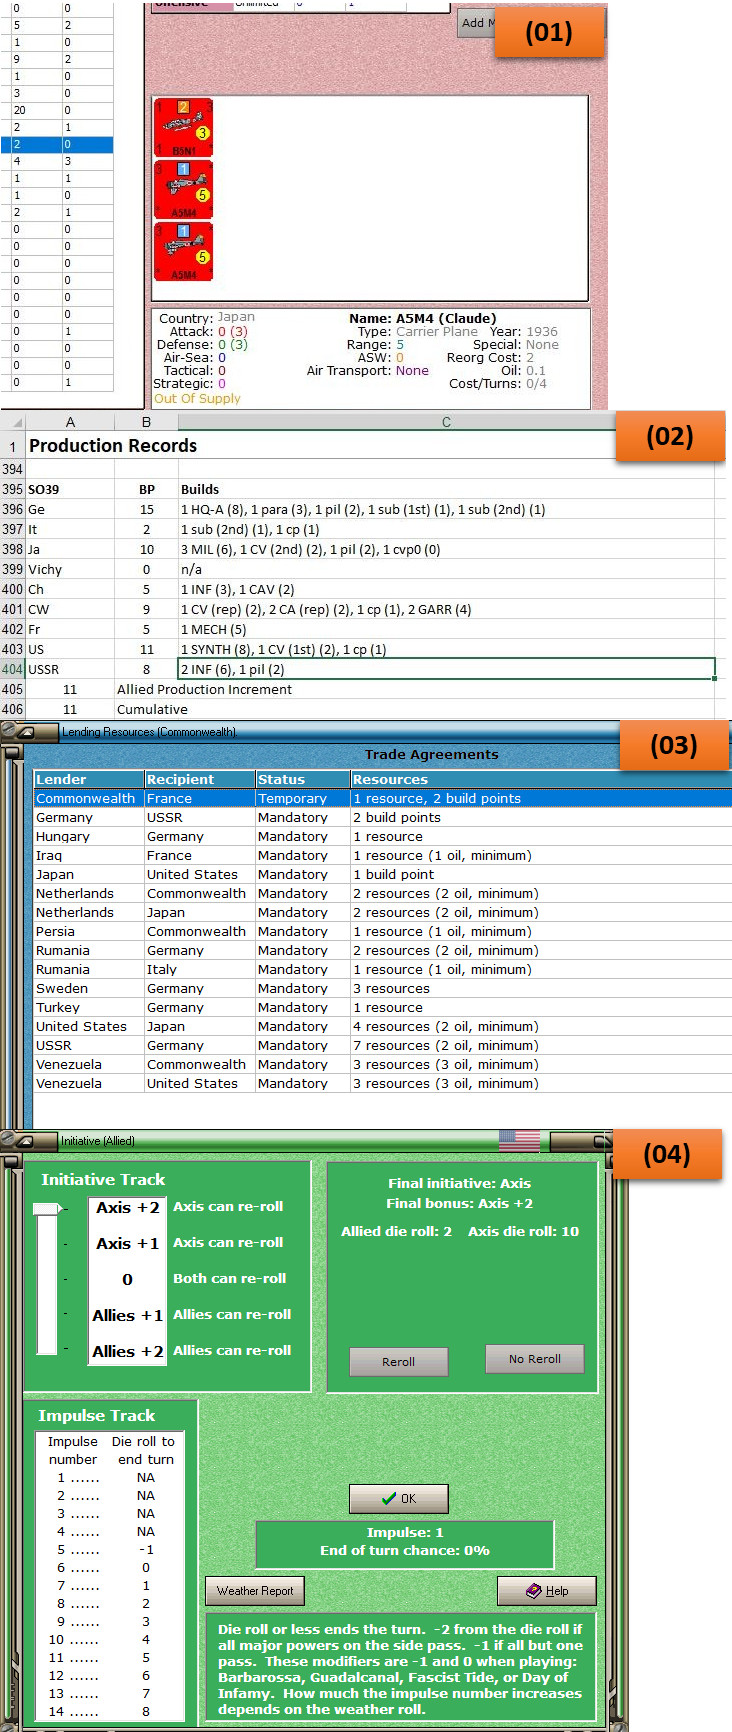Open Help in the Initiative window
Screen dimensions: 732x1732
546,1591
